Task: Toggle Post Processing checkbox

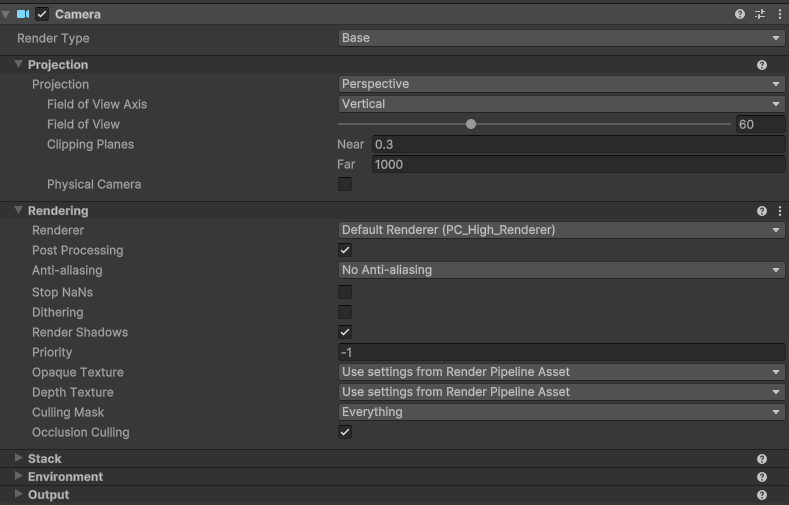Action: click(x=345, y=250)
